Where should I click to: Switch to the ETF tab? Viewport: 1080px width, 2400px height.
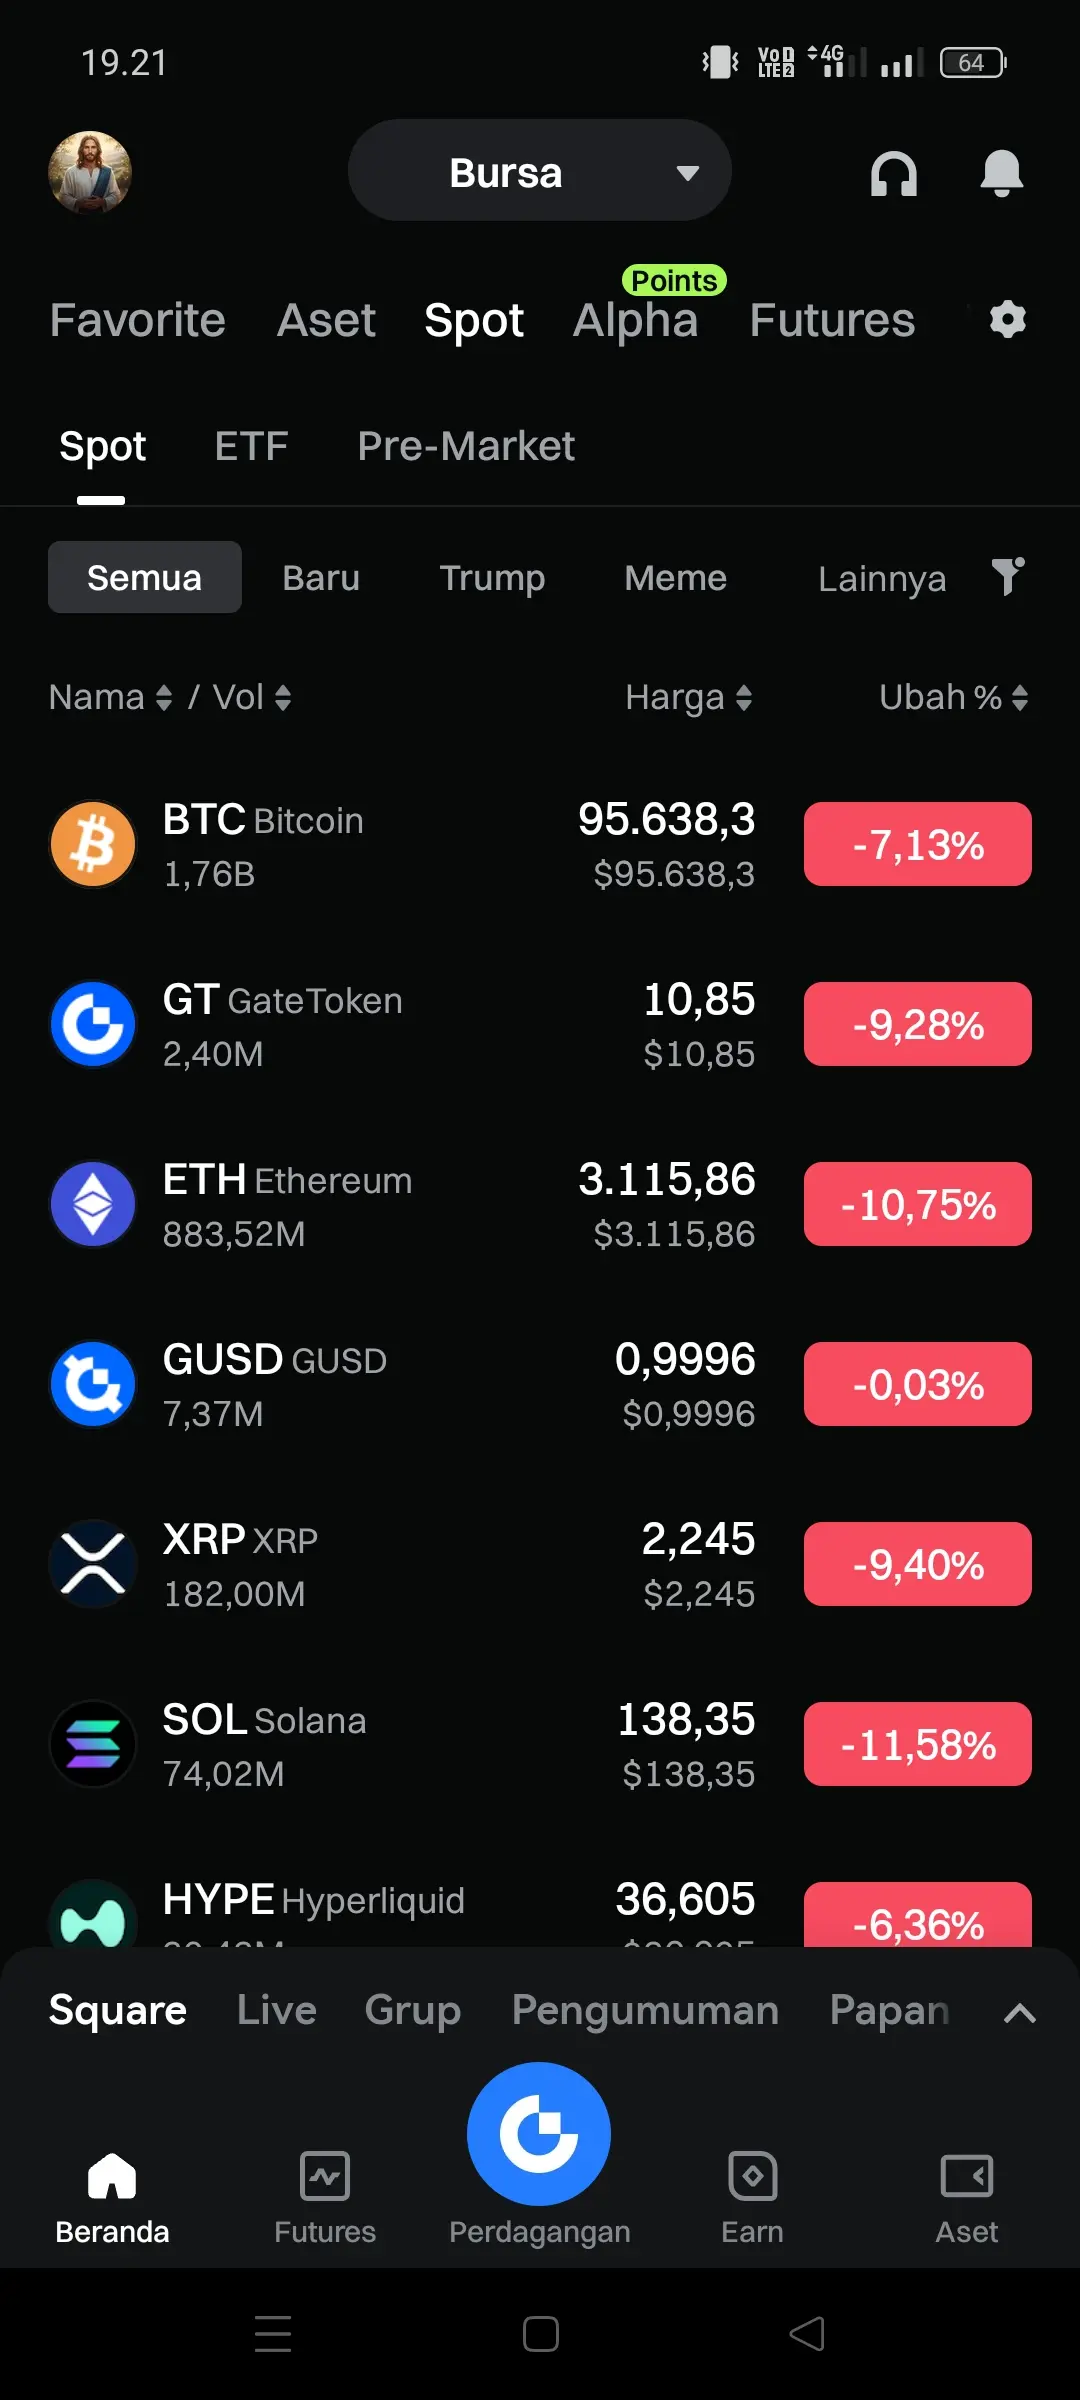tap(251, 446)
